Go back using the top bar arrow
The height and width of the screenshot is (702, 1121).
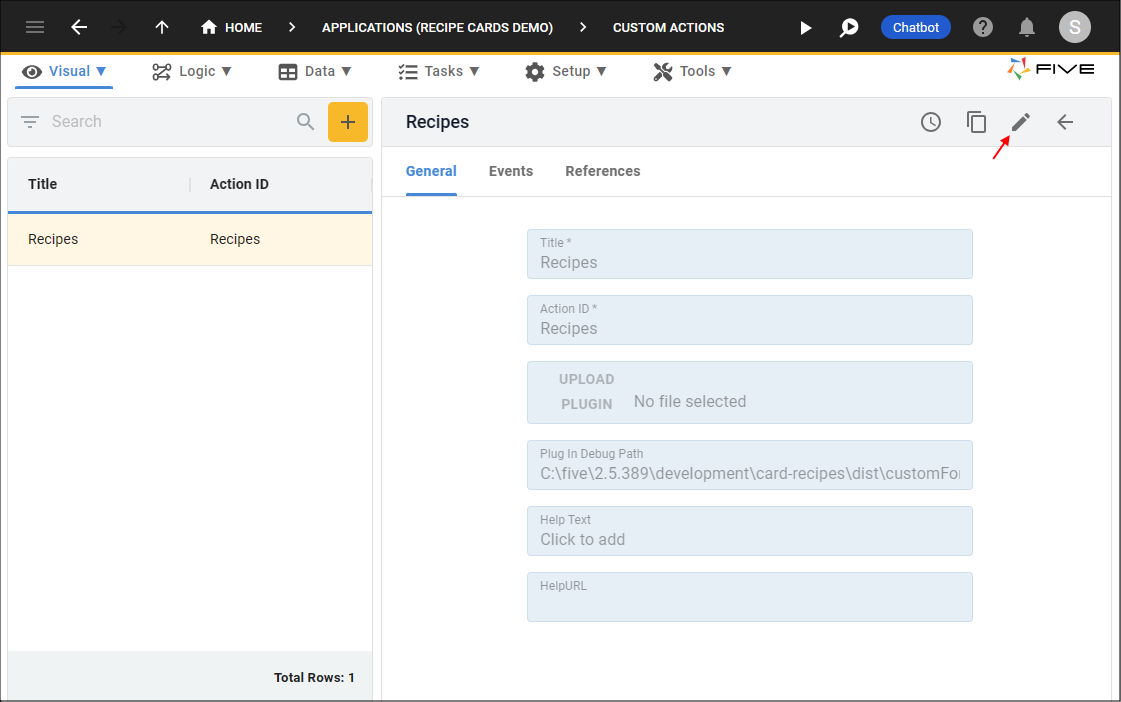(79, 27)
